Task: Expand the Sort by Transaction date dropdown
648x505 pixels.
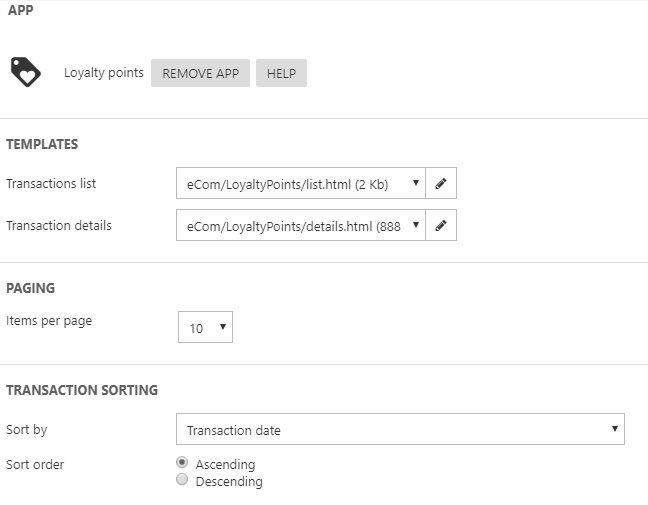Action: point(400,430)
